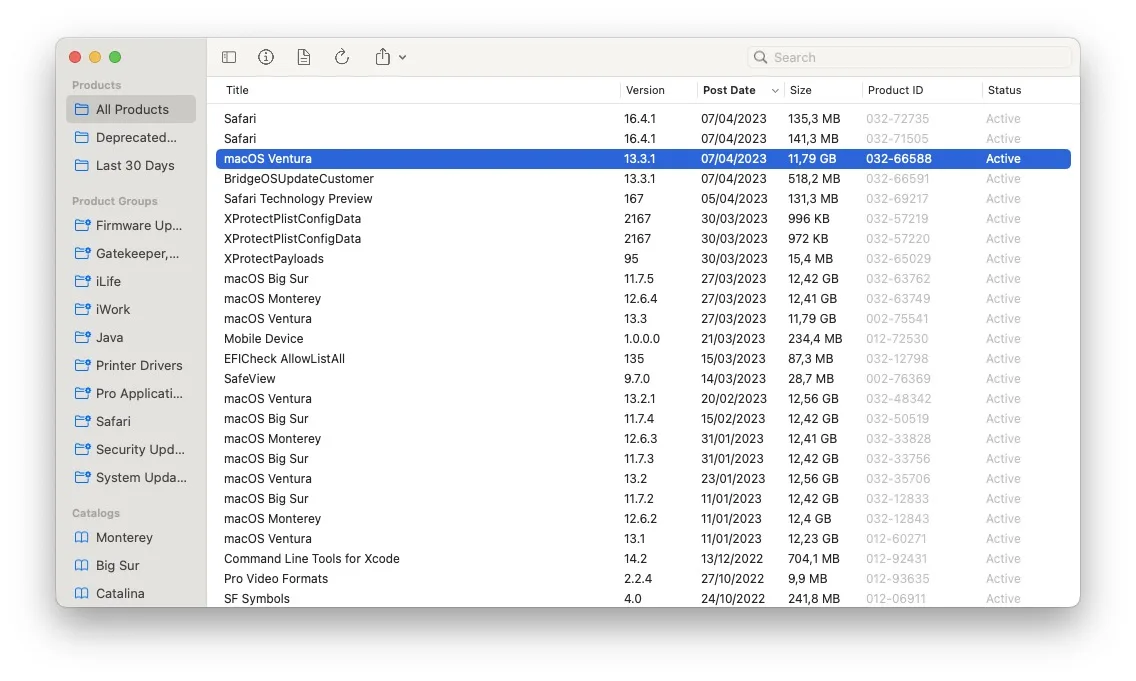Screen dimensions: 1136x681
Task: Reload the catalog with the refresh icon
Action: [342, 57]
